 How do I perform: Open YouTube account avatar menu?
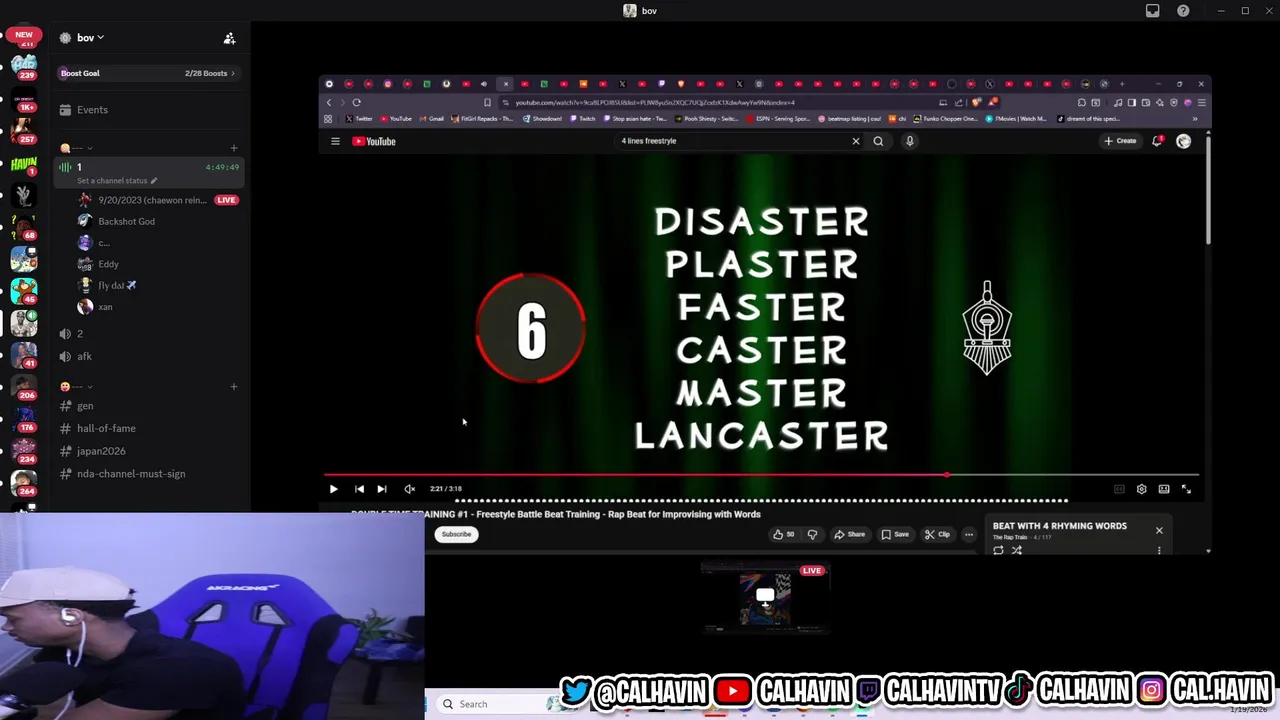point(1183,141)
